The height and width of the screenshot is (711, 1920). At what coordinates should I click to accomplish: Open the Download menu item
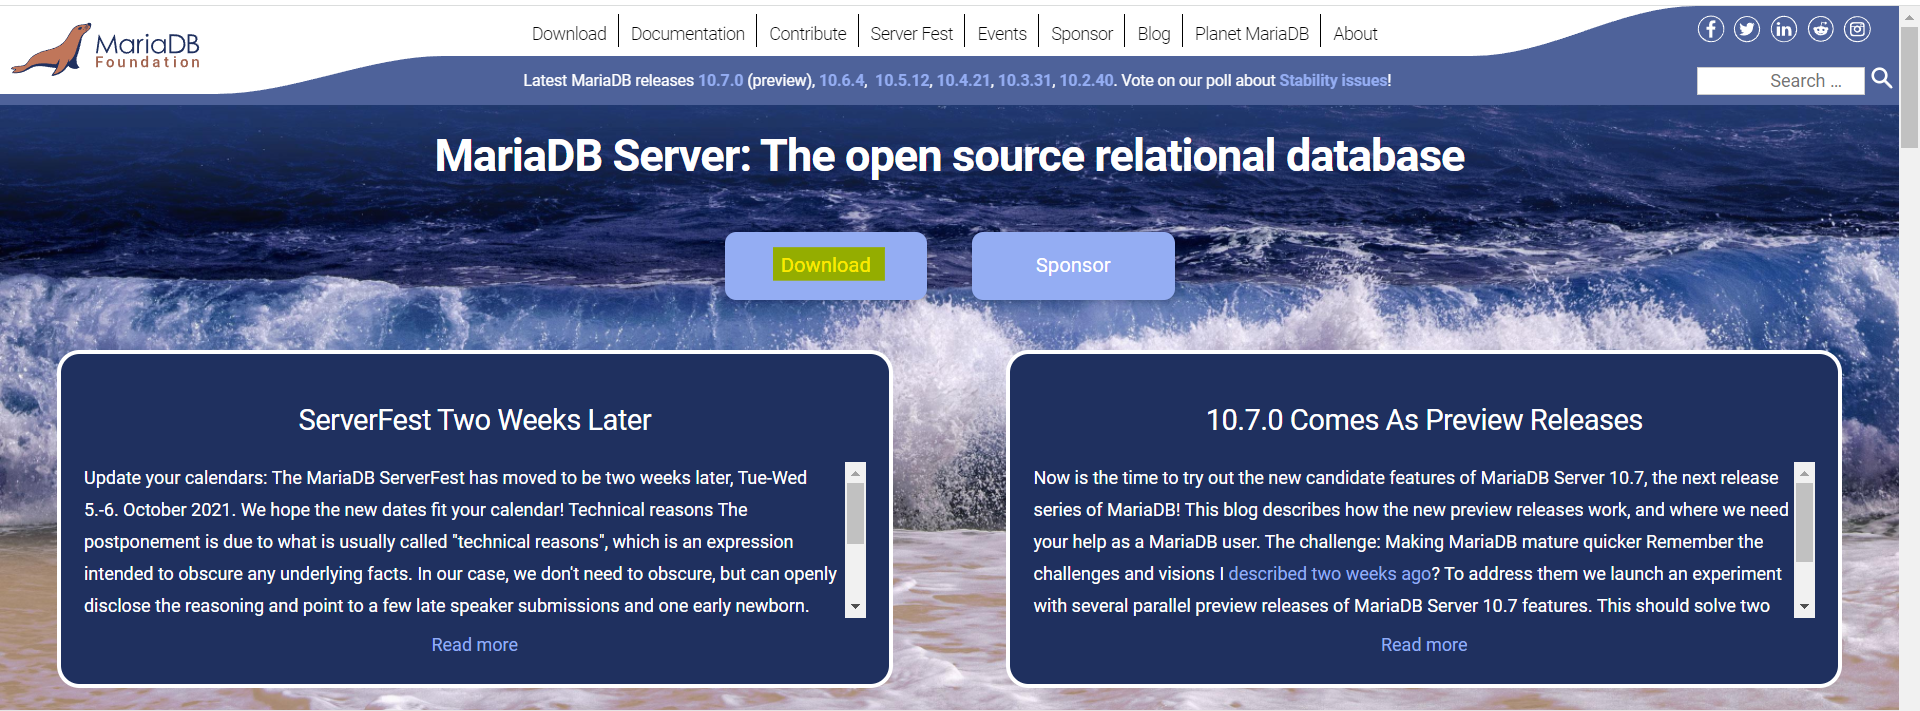click(x=569, y=33)
